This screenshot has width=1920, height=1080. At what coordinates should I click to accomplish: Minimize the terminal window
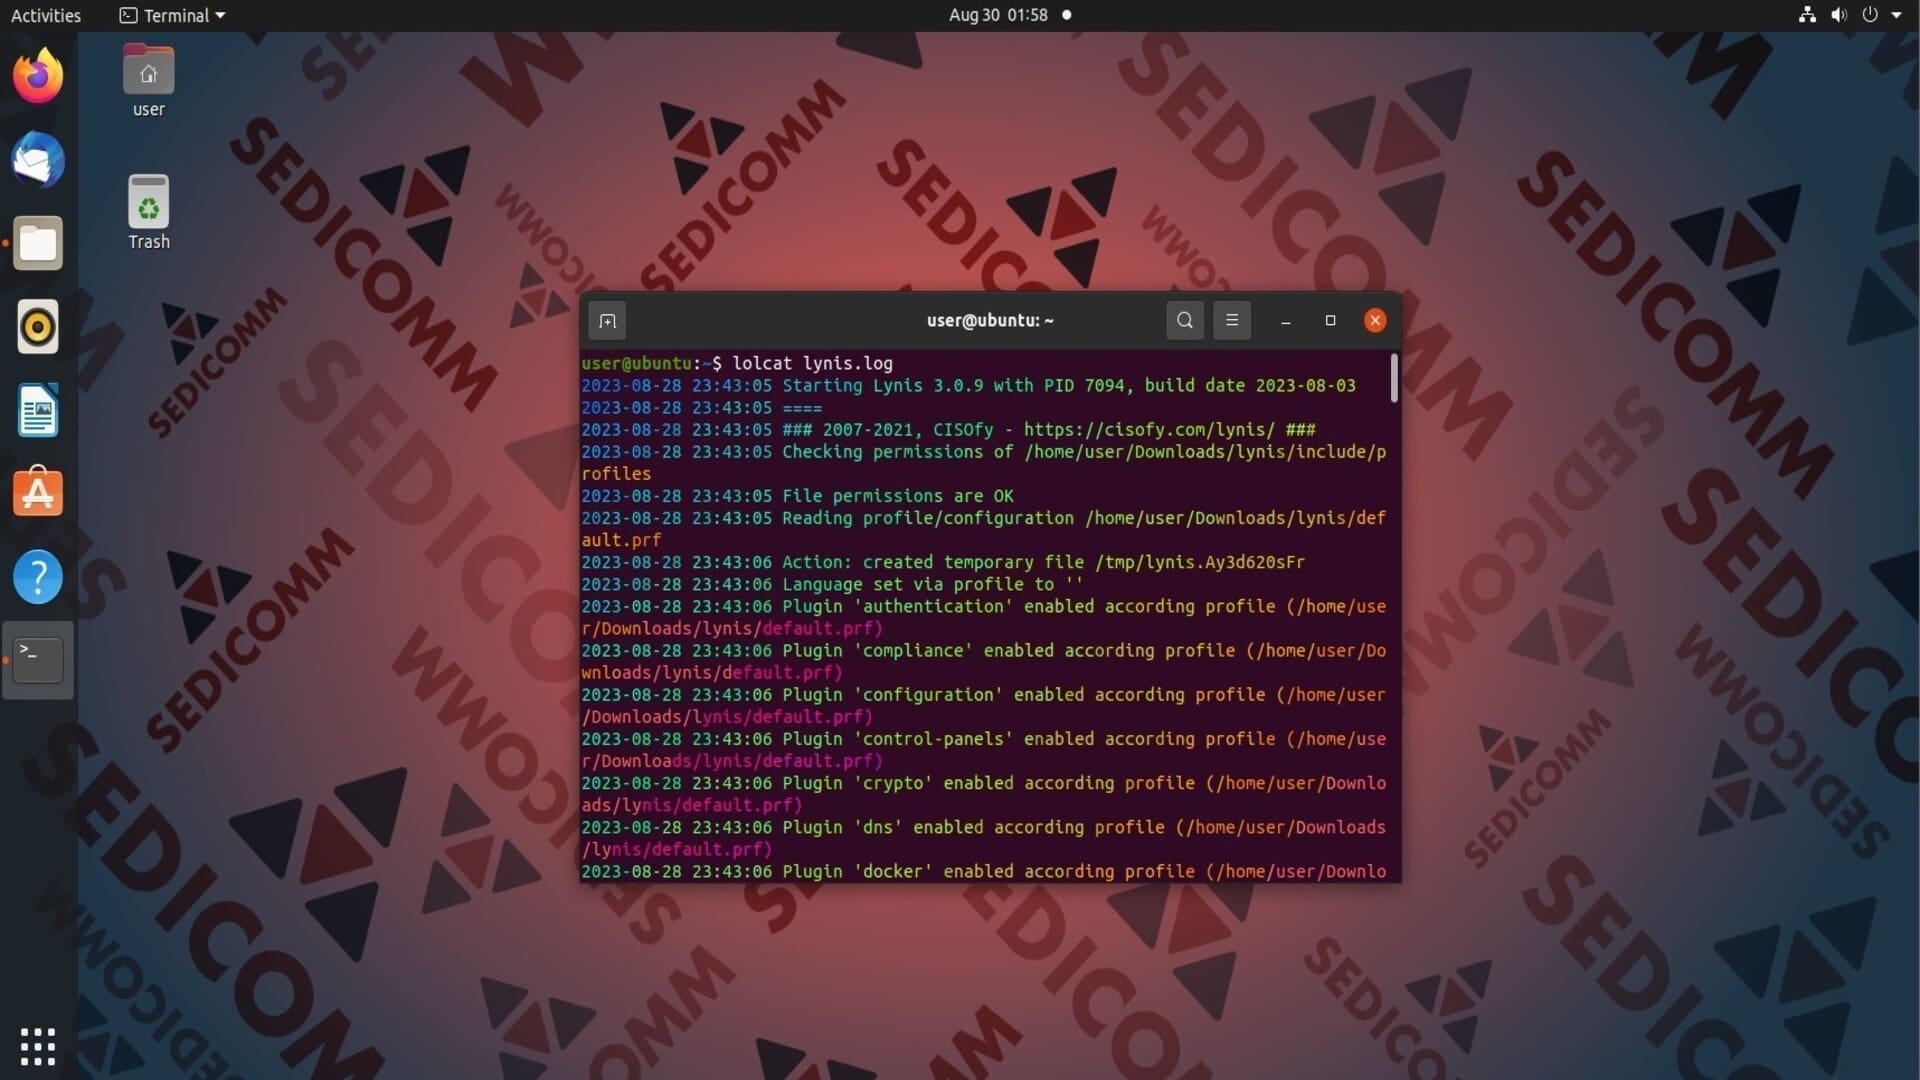click(x=1286, y=321)
